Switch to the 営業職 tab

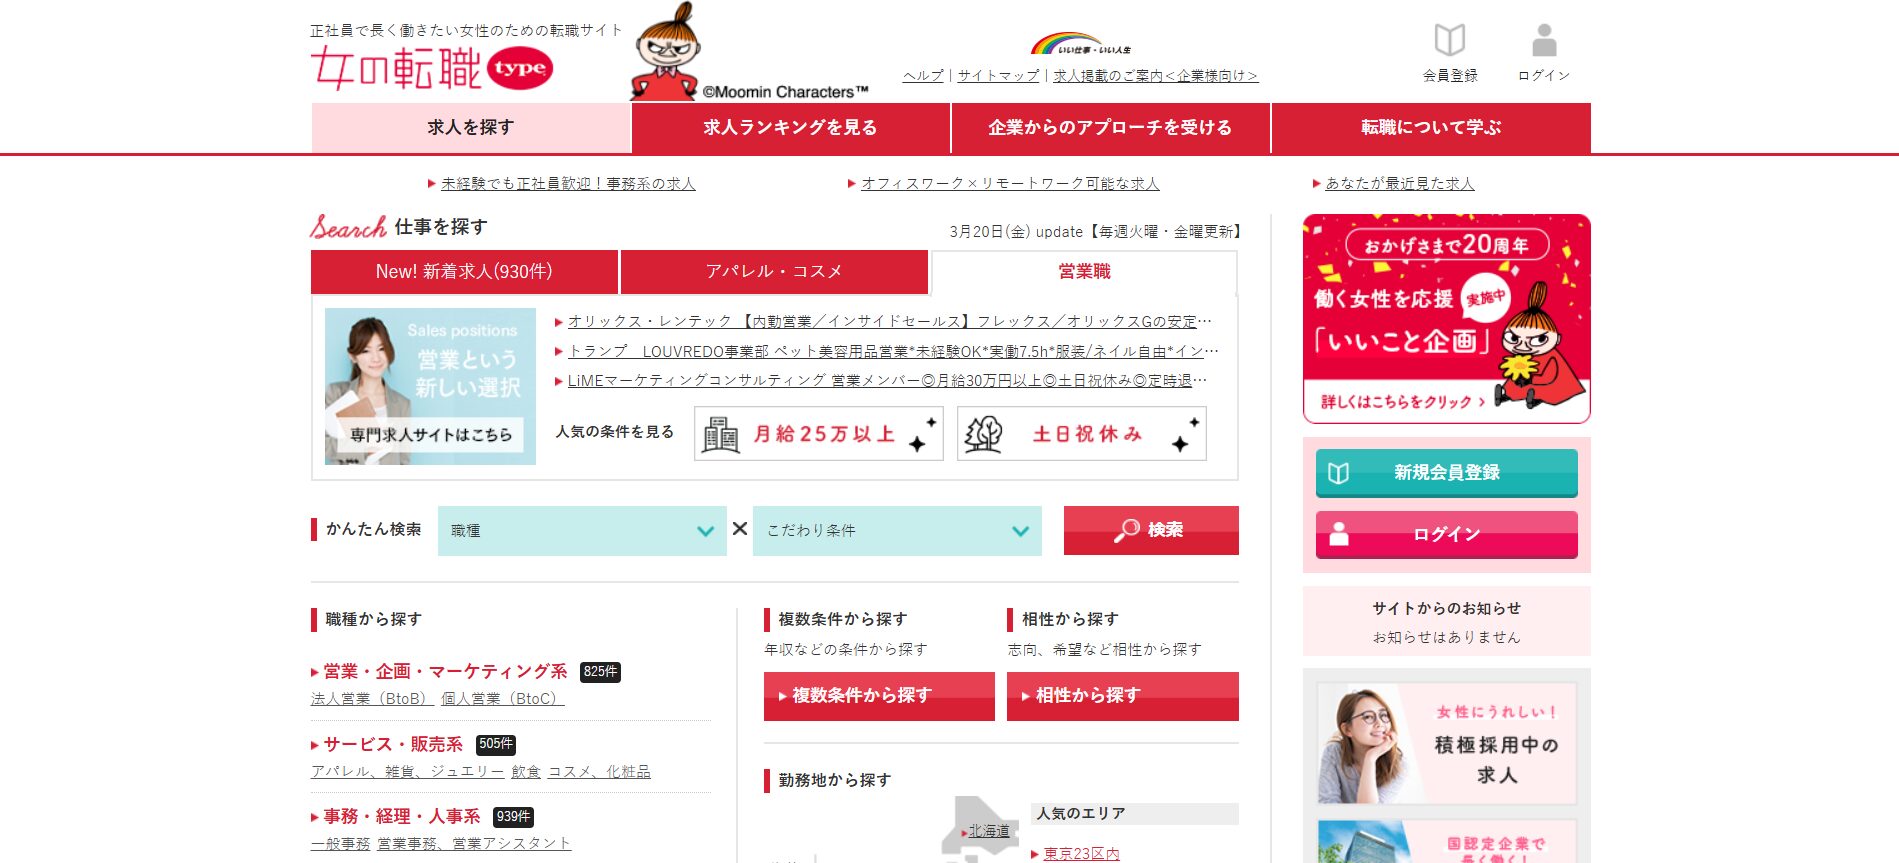1084,272
